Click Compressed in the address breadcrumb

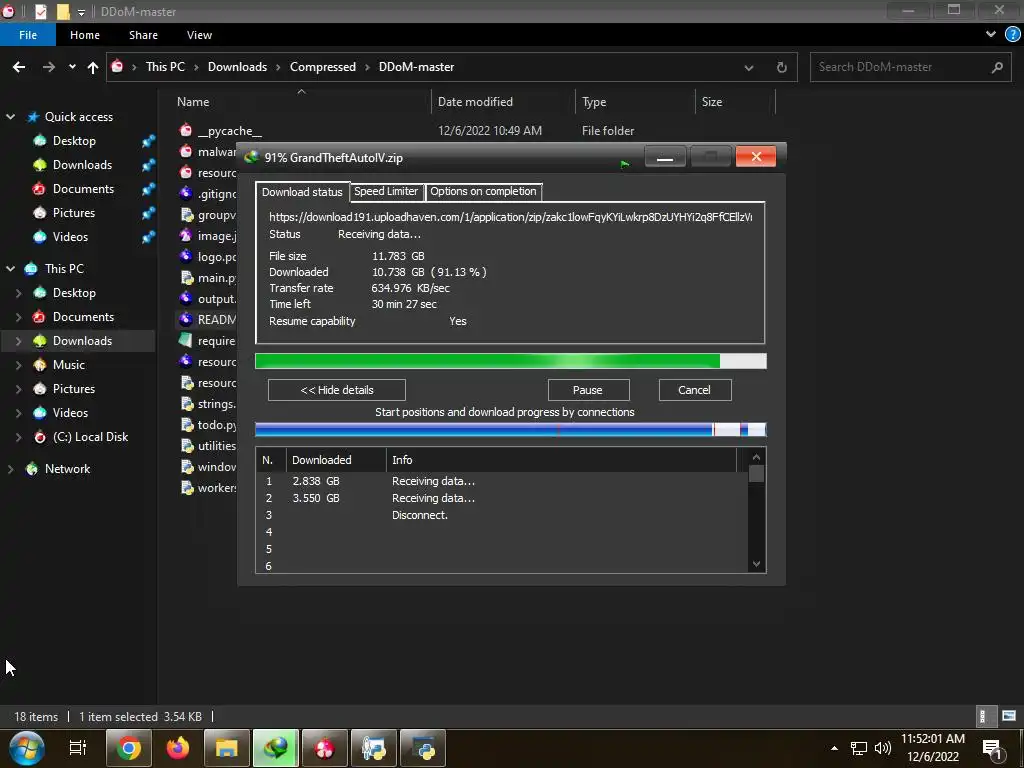[x=323, y=67]
